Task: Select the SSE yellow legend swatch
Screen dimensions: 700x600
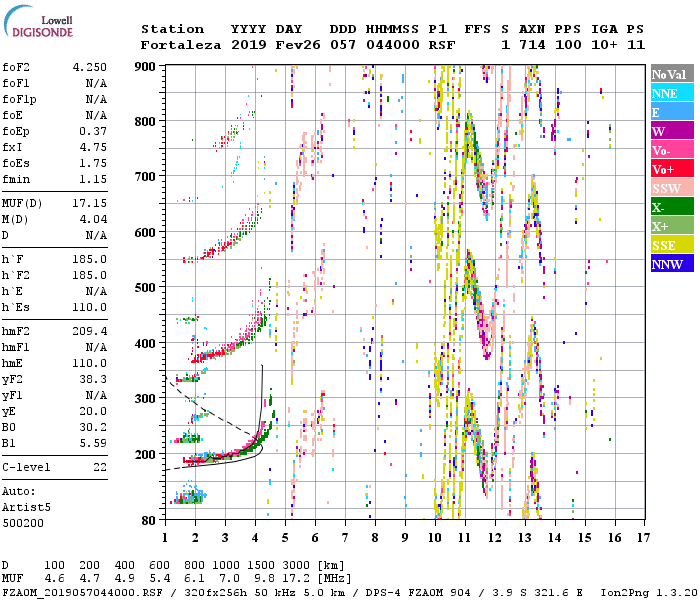Action: coord(672,245)
